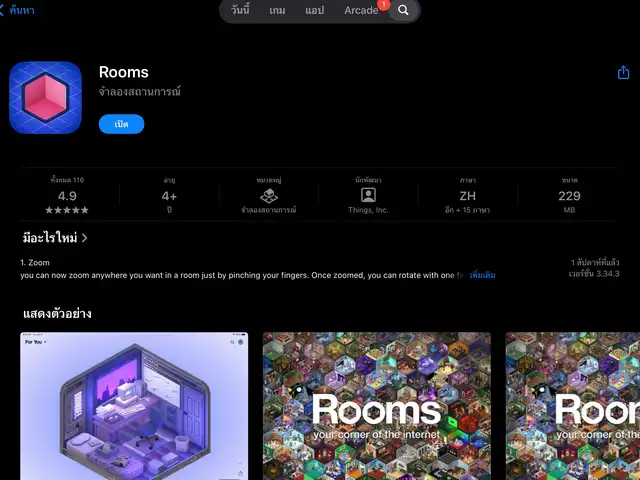Click the version 3.34.3 history text

(594, 274)
